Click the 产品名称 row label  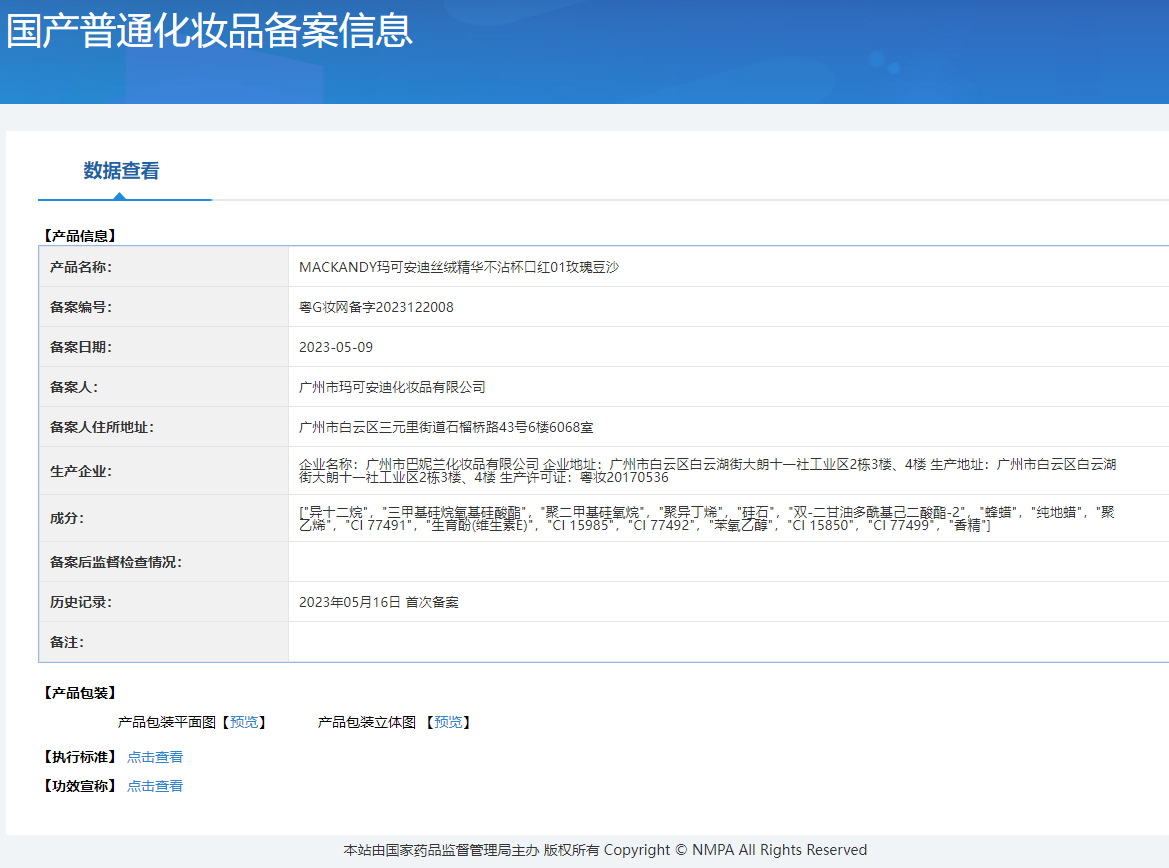coord(81,267)
